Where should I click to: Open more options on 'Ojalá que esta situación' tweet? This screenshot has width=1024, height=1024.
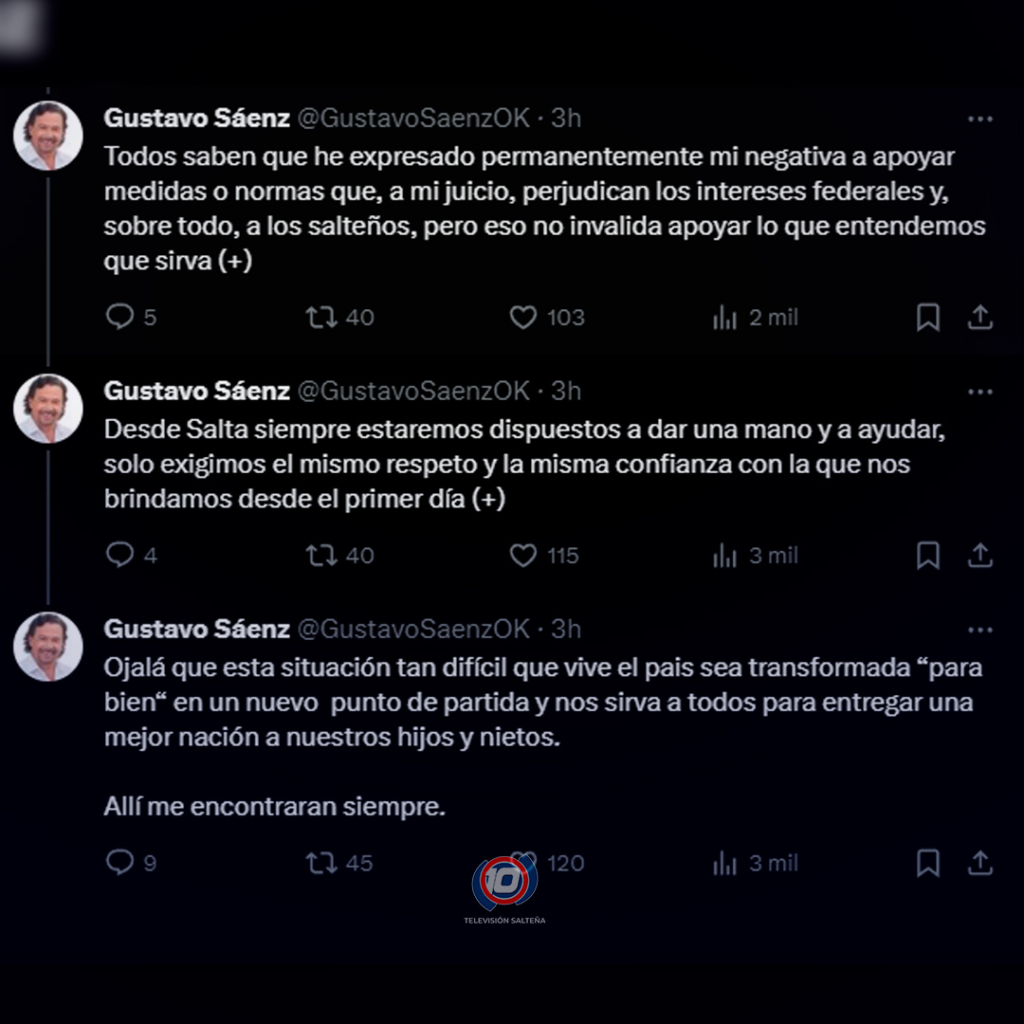tap(980, 629)
